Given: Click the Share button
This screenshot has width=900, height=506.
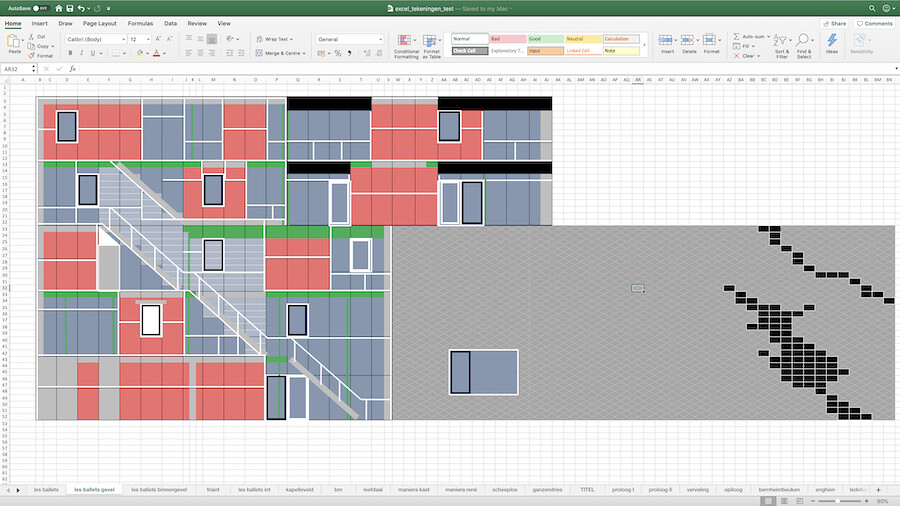Looking at the screenshot, I should pos(834,22).
